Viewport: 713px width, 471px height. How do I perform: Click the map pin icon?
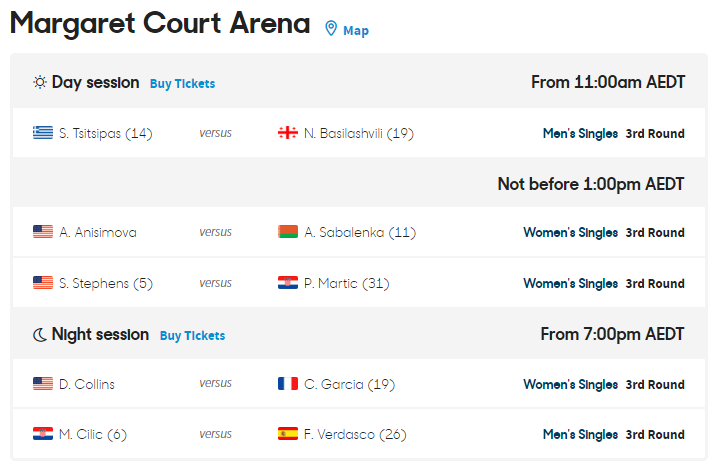pyautogui.click(x=331, y=29)
